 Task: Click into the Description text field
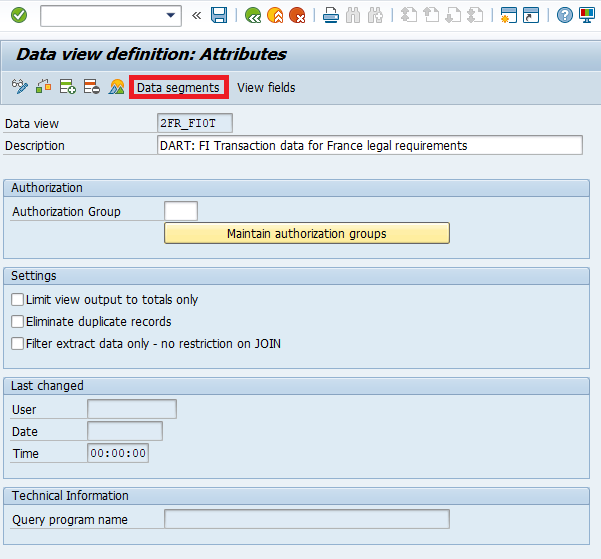pyautogui.click(x=369, y=146)
